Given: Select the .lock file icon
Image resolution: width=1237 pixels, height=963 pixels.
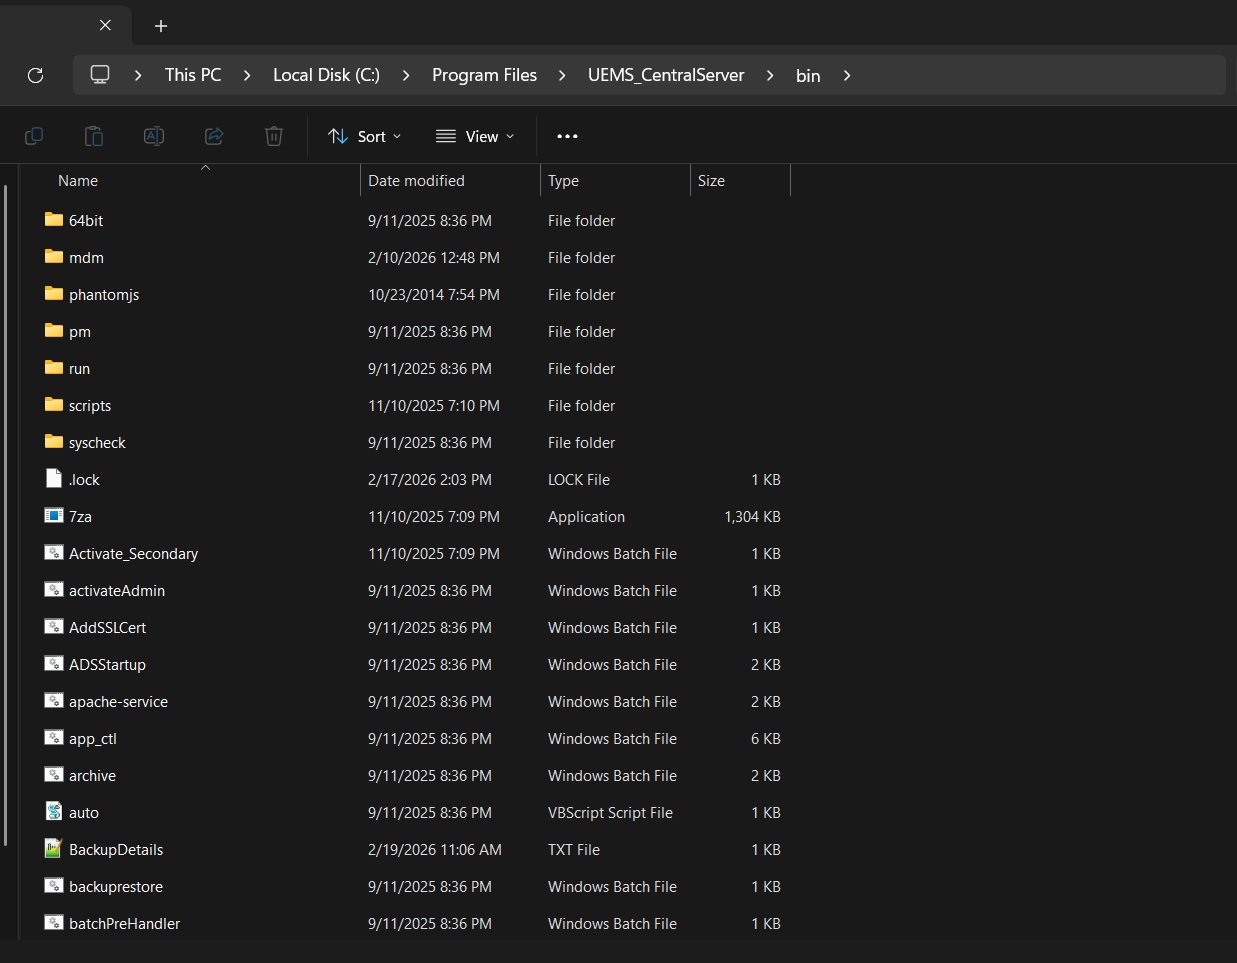Looking at the screenshot, I should pyautogui.click(x=54, y=478).
